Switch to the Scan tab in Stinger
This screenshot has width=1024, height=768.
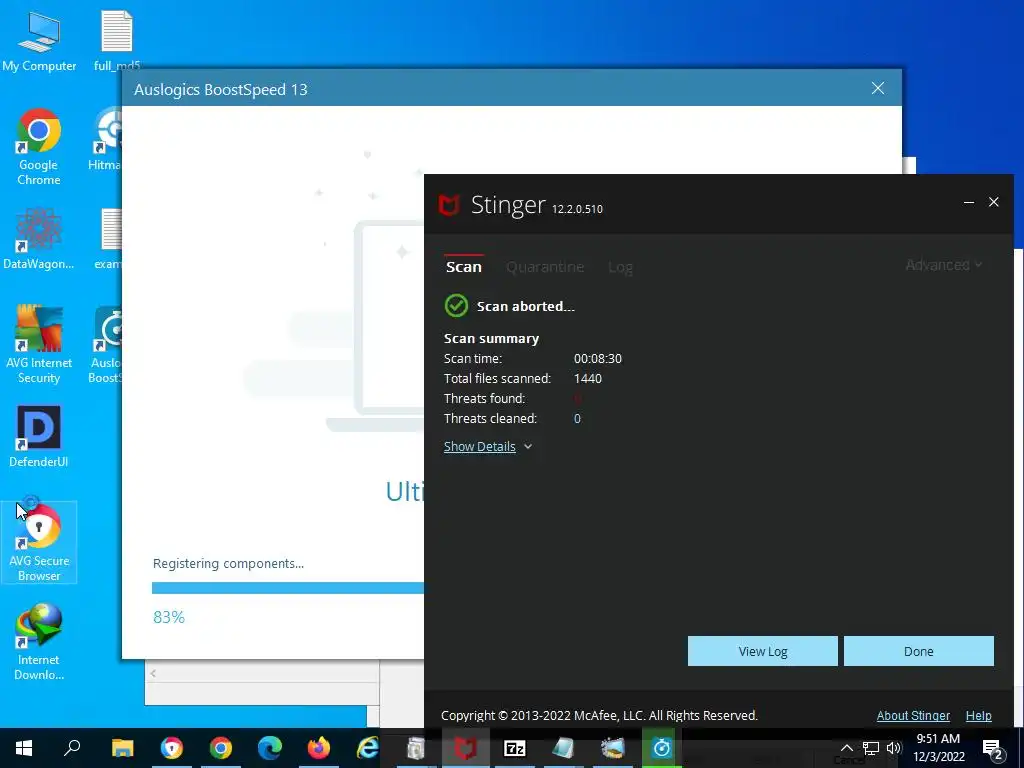point(464,266)
